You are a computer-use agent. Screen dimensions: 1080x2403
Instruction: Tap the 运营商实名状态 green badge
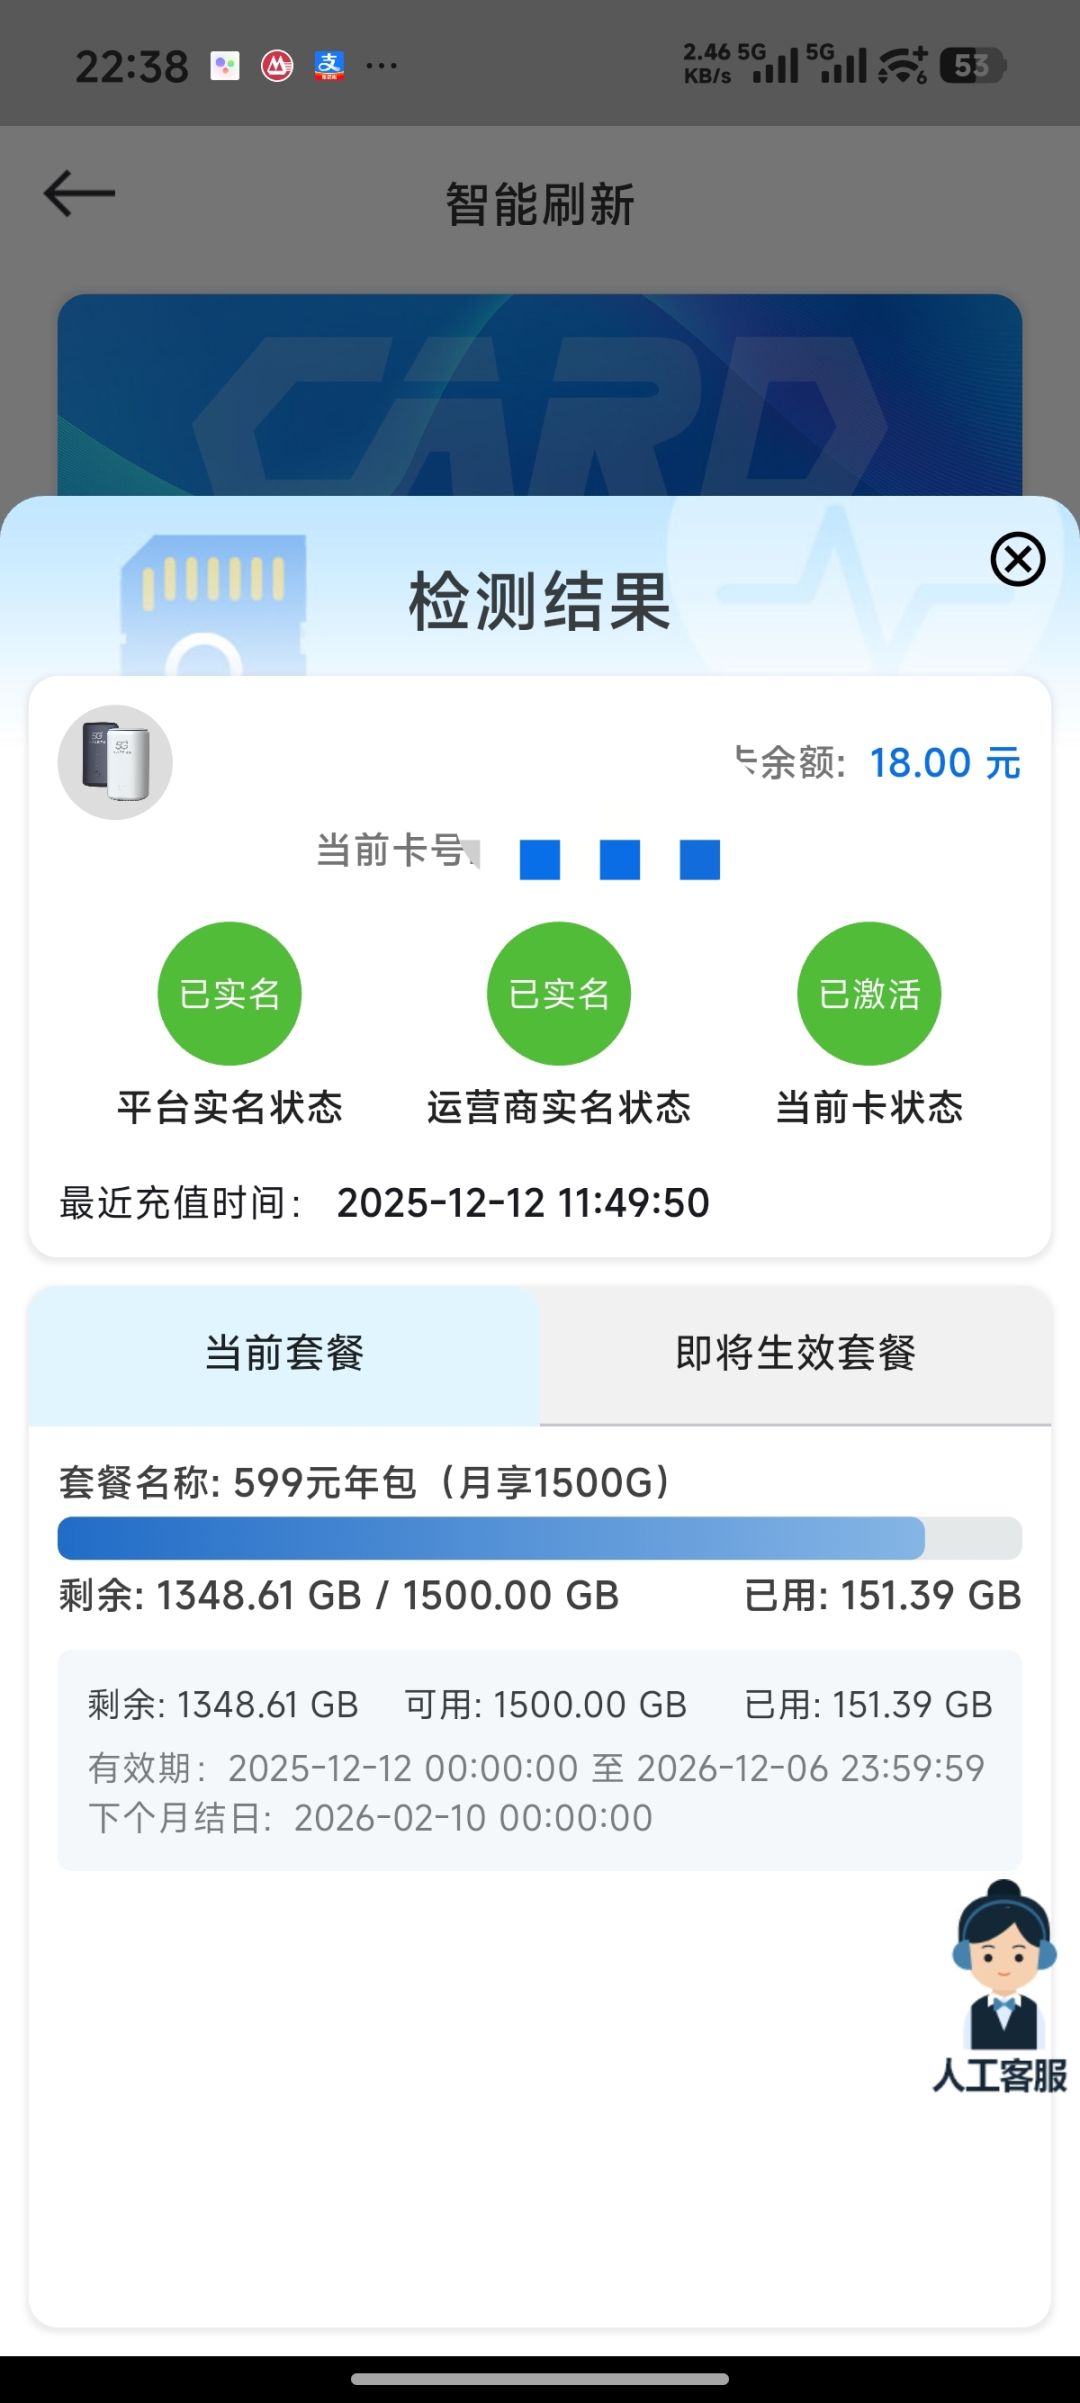click(x=558, y=993)
